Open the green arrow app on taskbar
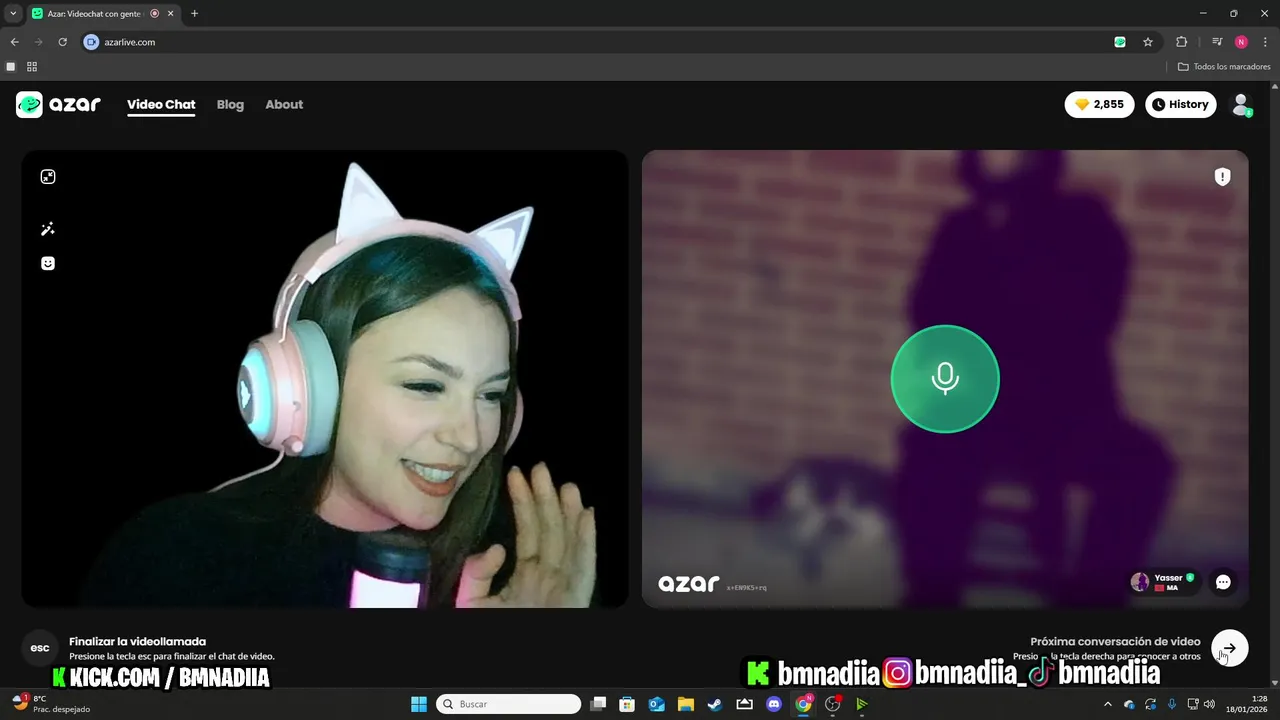Image resolution: width=1280 pixels, height=720 pixels. tap(862, 704)
